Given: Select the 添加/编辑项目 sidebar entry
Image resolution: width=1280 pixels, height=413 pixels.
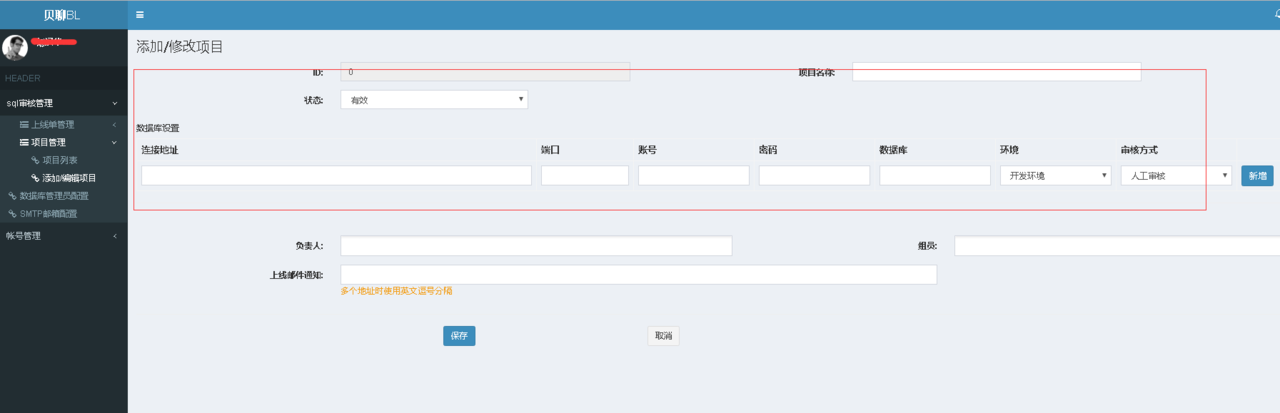Looking at the screenshot, I should point(69,178).
